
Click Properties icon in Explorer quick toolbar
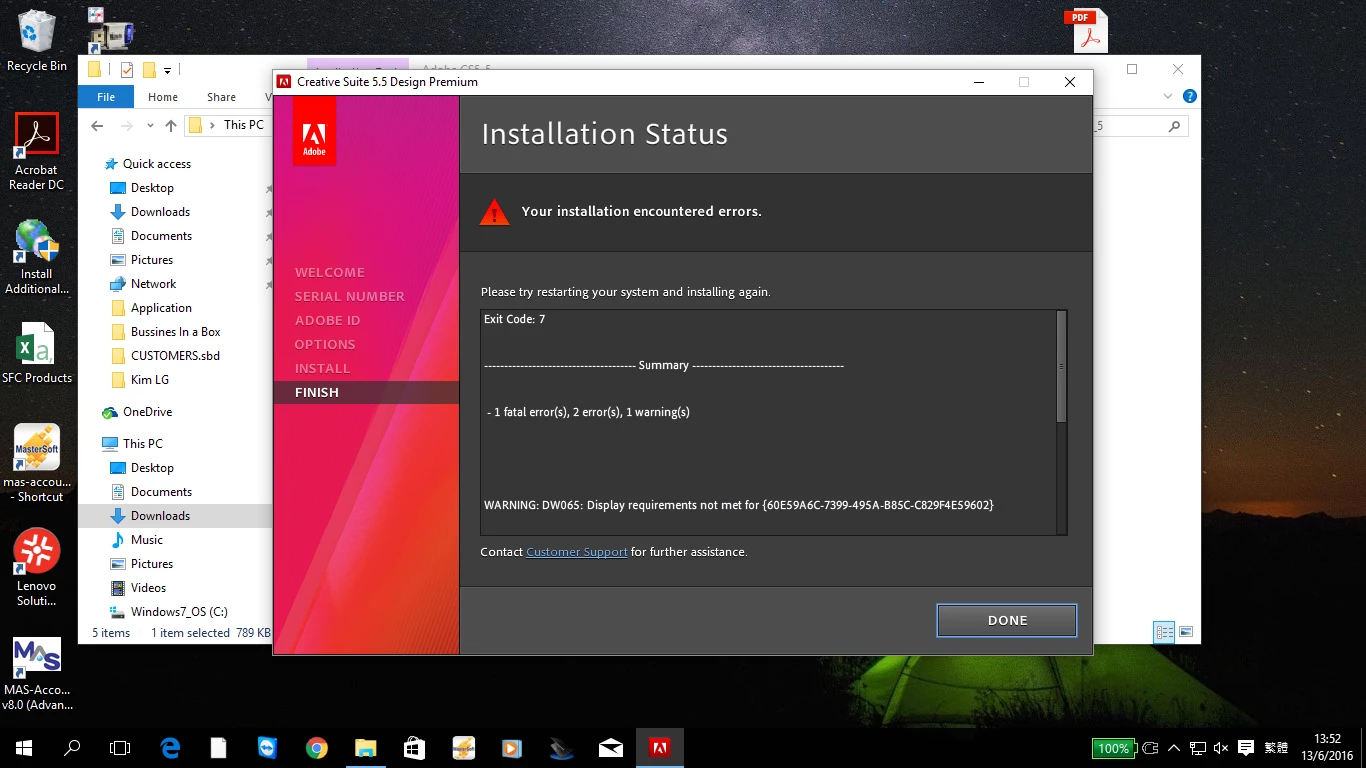coord(127,70)
